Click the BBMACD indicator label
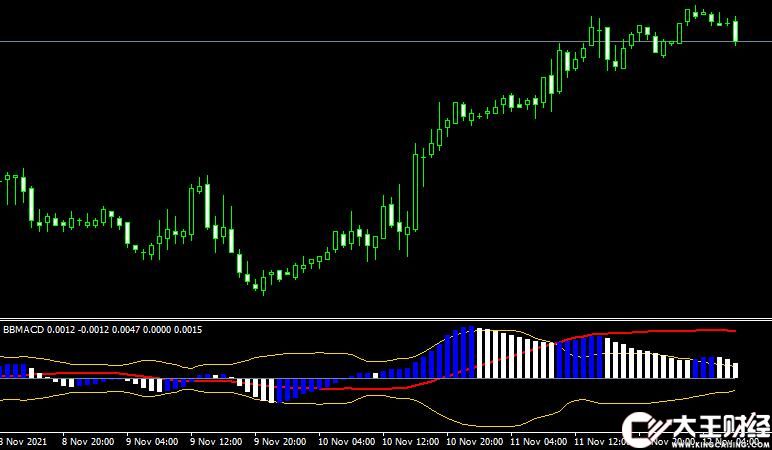Viewport: 772px width, 450px height. pyautogui.click(x=102, y=329)
